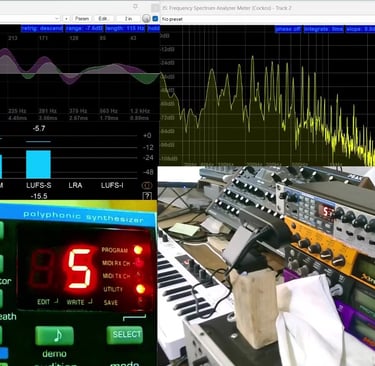Click the green music-note demo button
The width and height of the screenshot is (375, 366).
[55, 336]
